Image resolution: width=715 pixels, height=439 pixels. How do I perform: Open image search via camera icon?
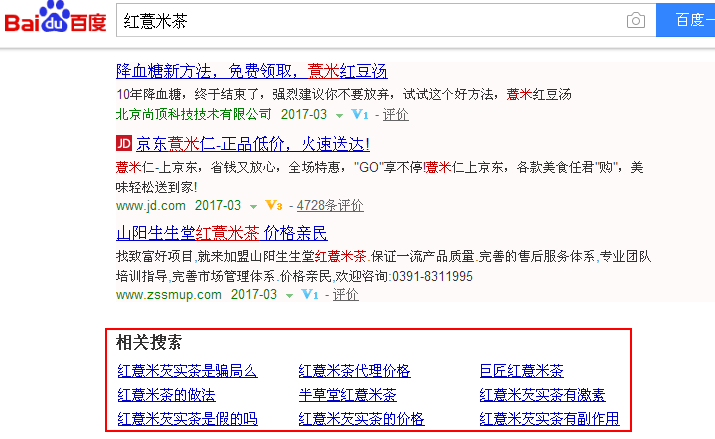click(x=635, y=21)
